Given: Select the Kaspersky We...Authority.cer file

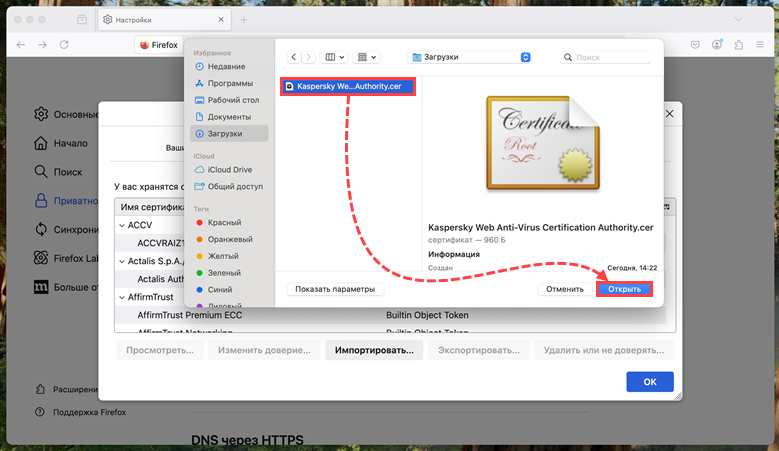Looking at the screenshot, I should pyautogui.click(x=348, y=86).
